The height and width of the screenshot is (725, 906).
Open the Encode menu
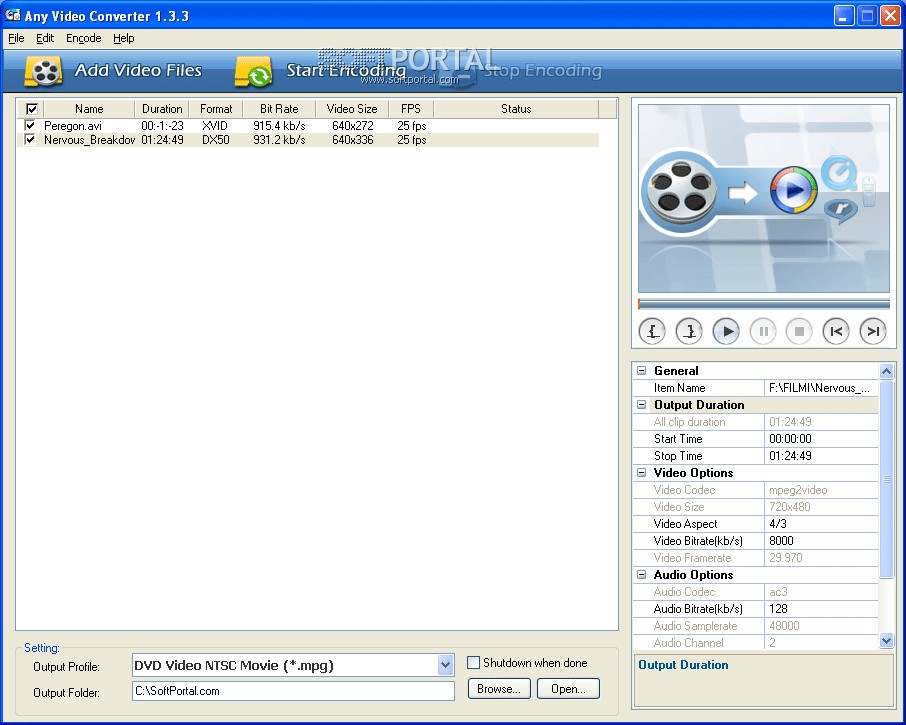[x=84, y=38]
